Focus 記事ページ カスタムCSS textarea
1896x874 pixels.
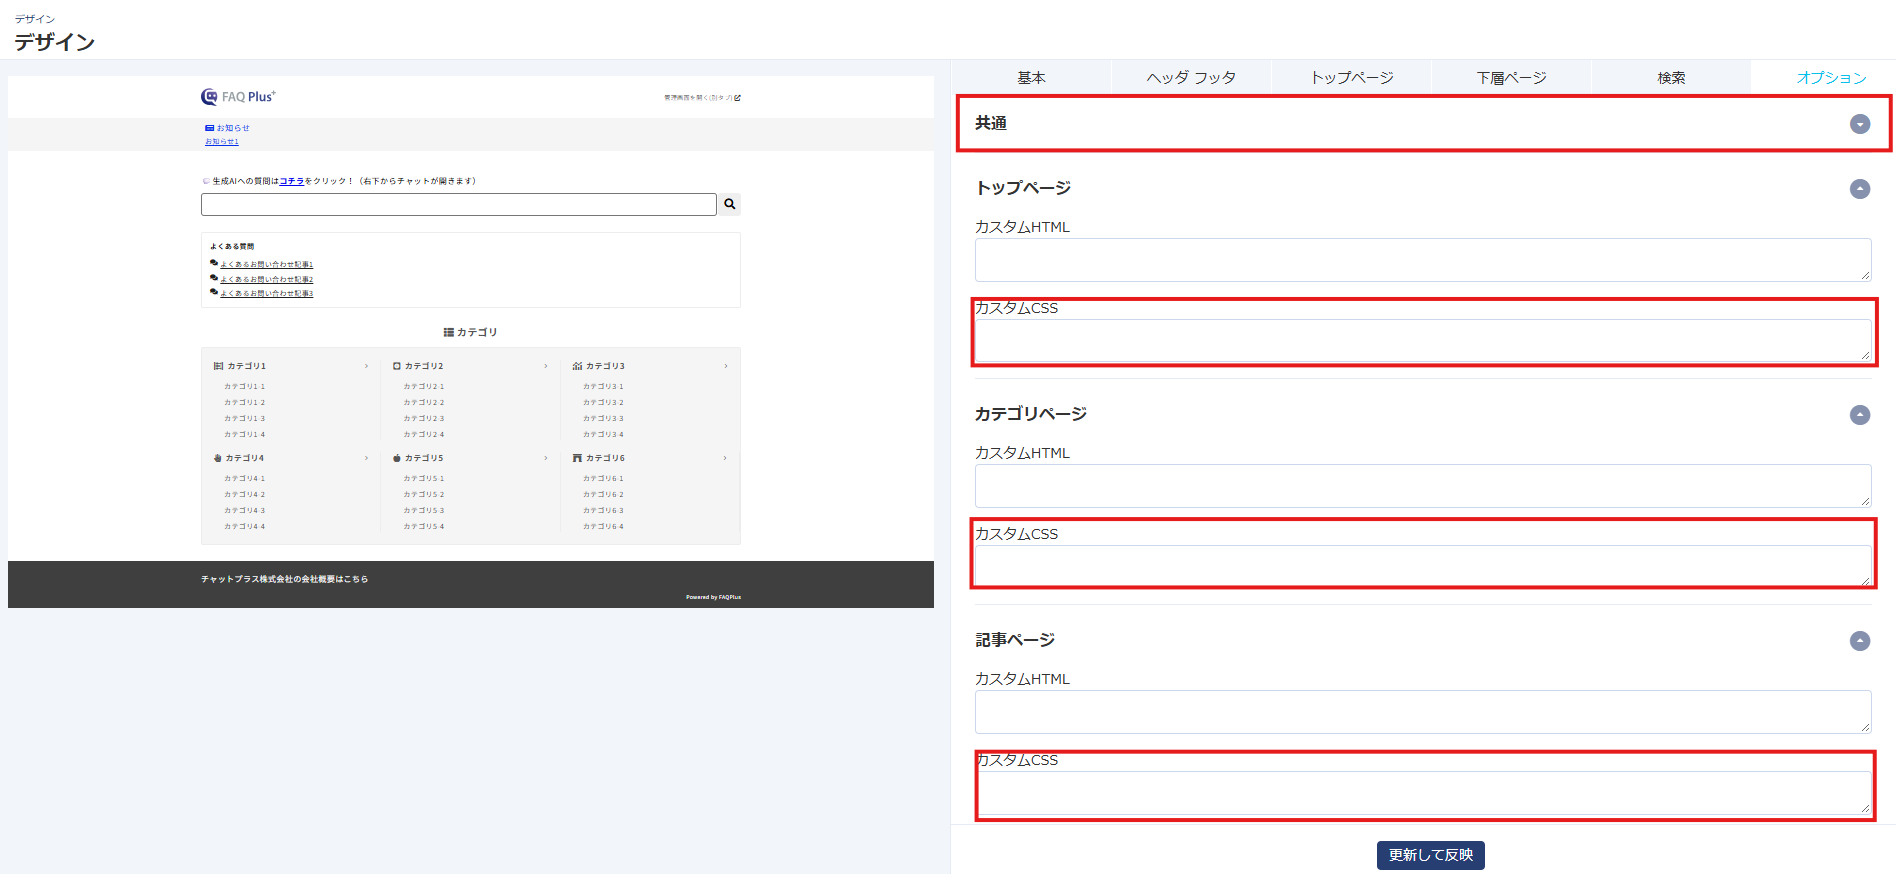pyautogui.click(x=1423, y=793)
